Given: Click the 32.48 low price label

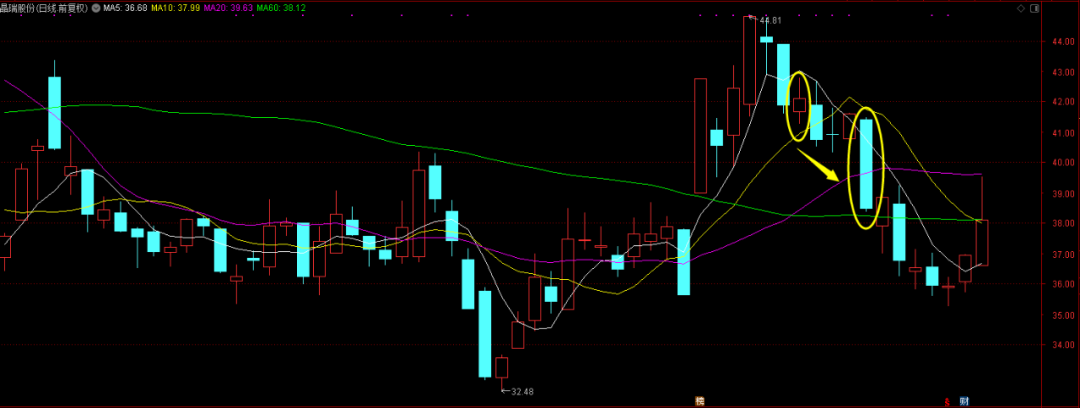Looking at the screenshot, I should pos(522,391).
